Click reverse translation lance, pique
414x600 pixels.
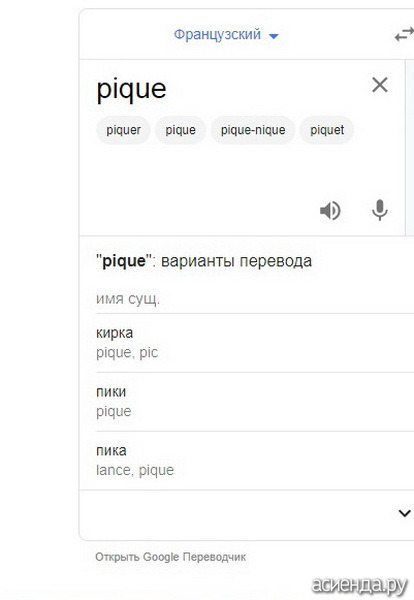[x=135, y=470]
